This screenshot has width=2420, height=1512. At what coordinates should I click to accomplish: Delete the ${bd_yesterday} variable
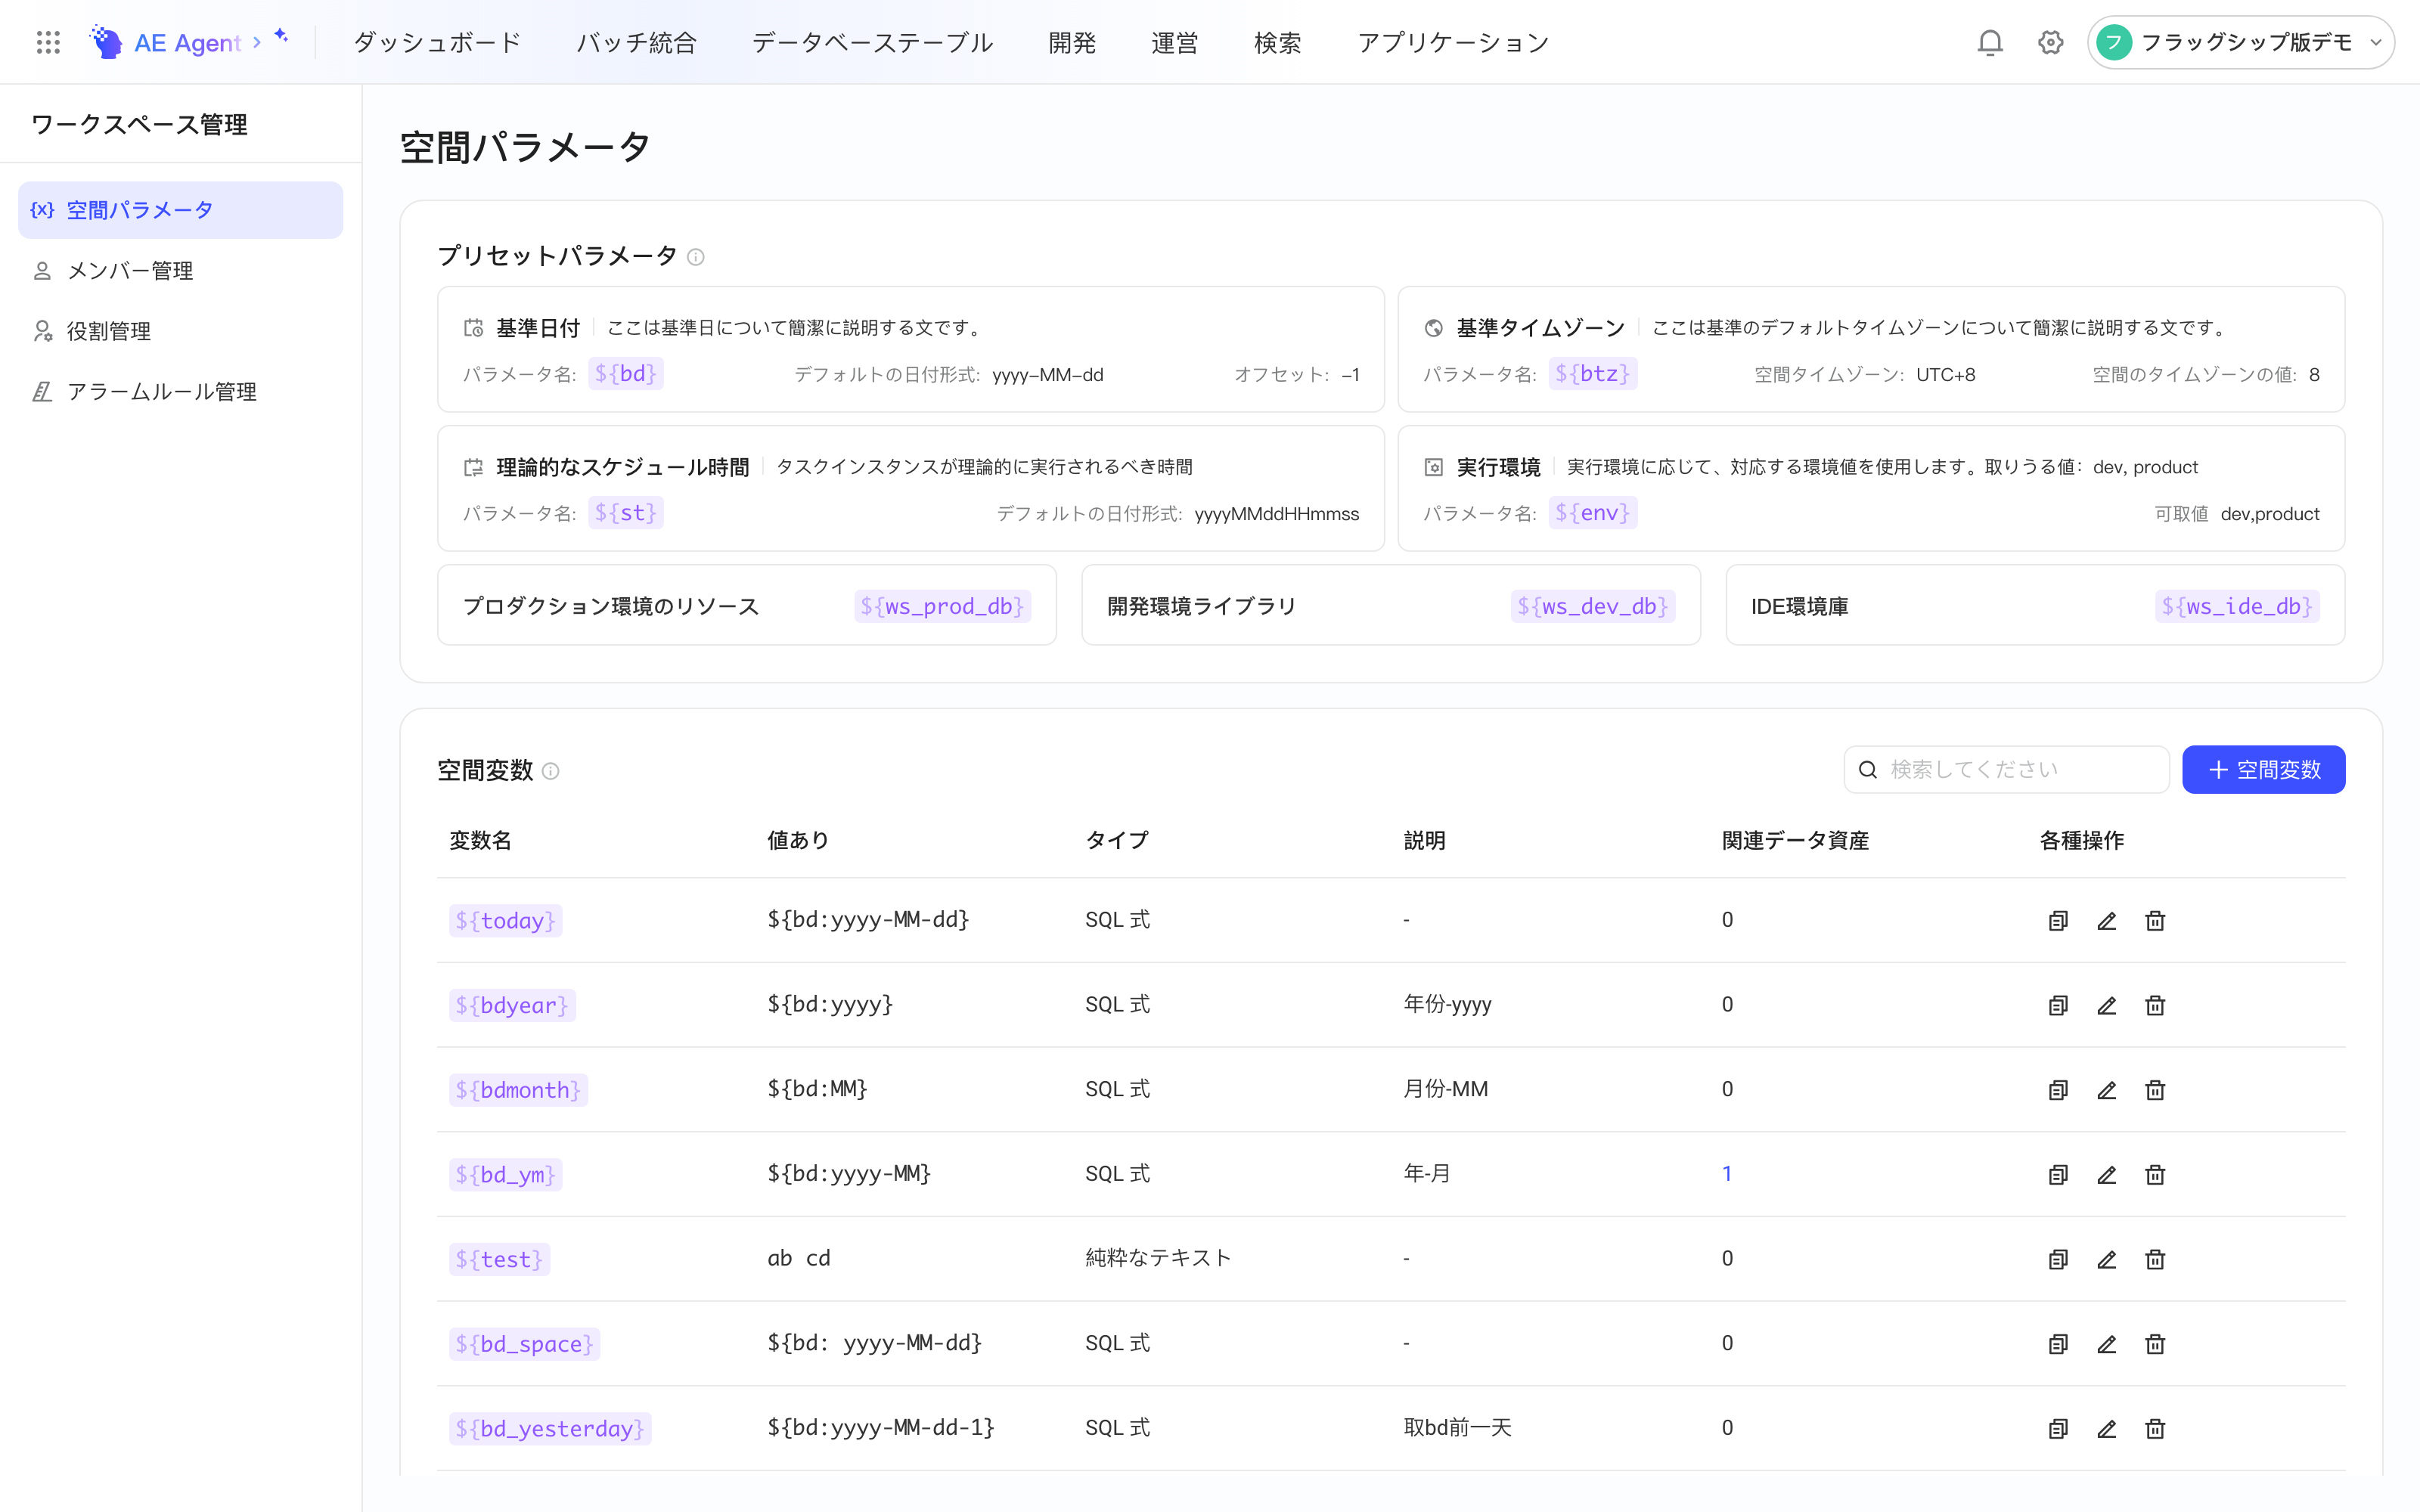(x=2155, y=1428)
